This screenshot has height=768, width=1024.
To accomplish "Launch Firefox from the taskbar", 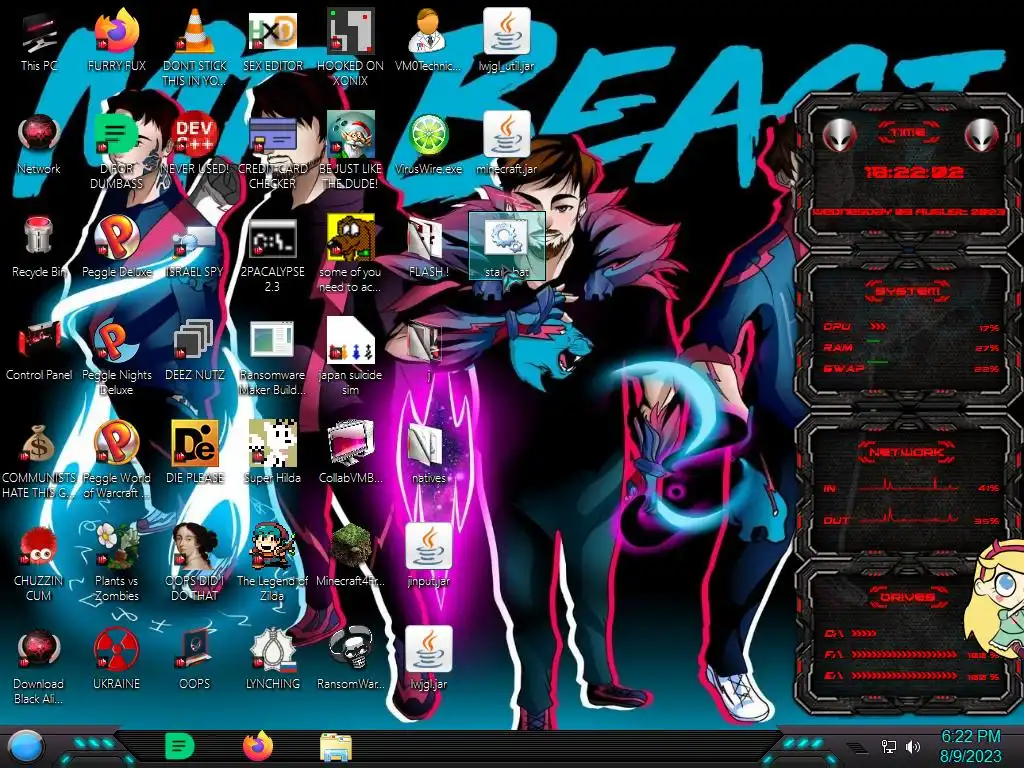I will (x=258, y=746).
